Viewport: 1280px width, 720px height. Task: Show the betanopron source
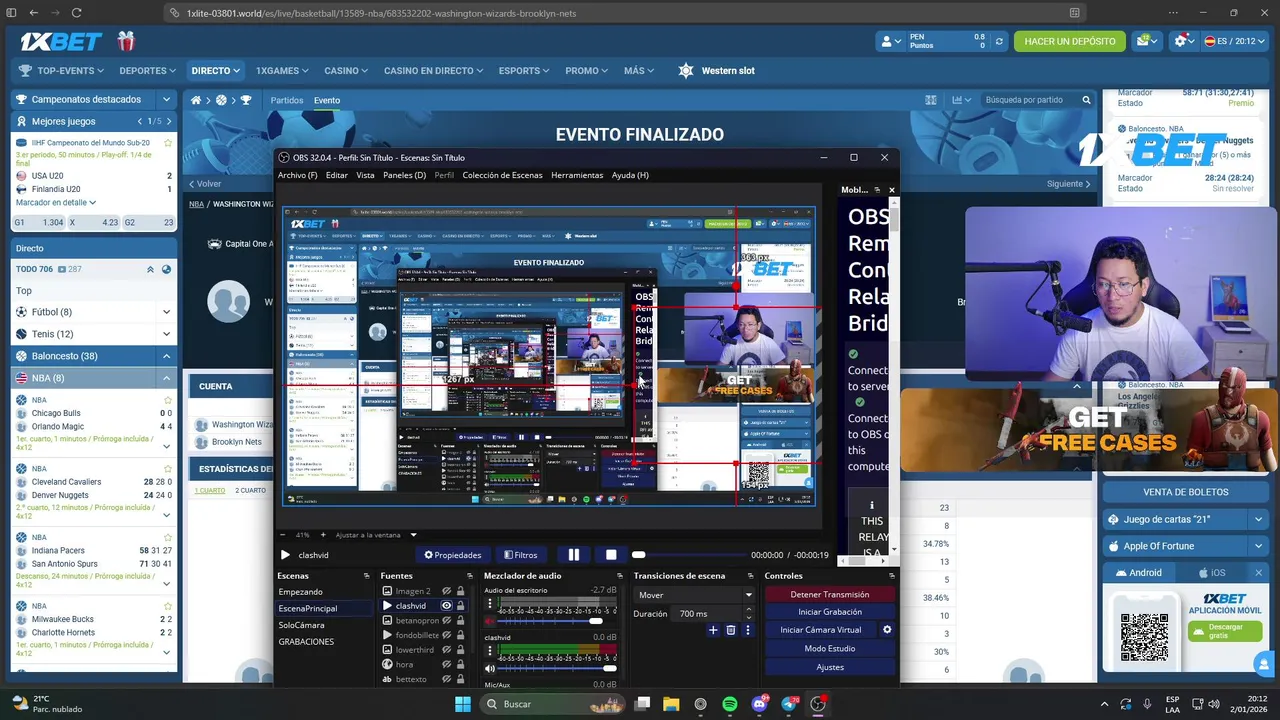point(447,620)
